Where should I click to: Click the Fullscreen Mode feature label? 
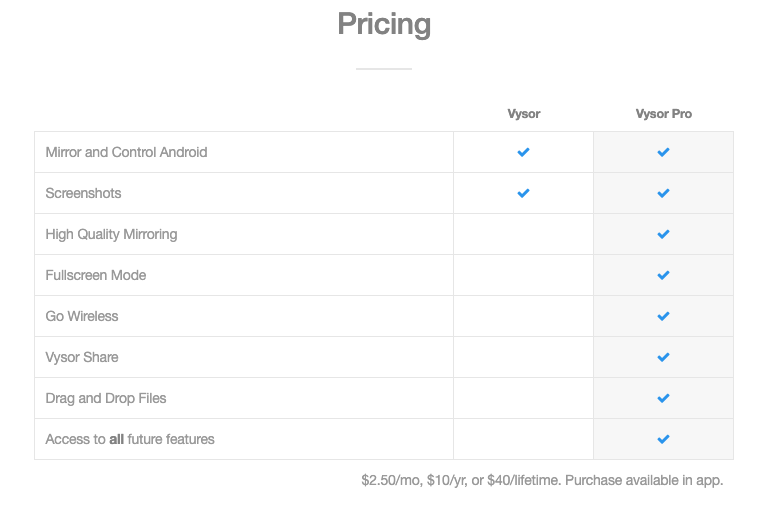(96, 275)
